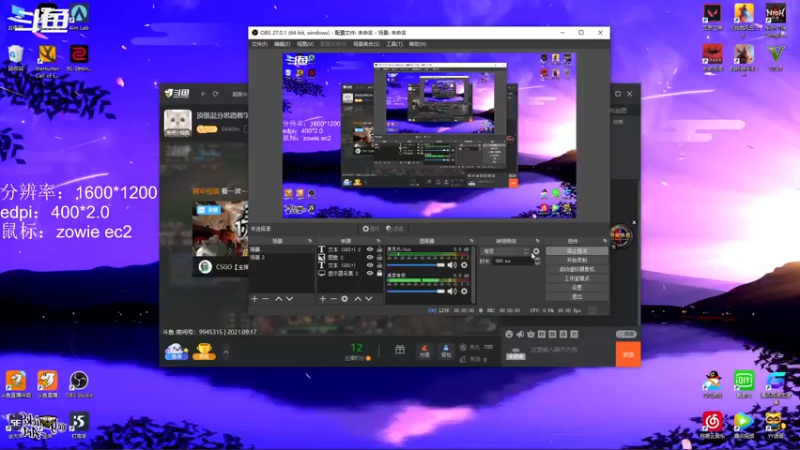Open the emoji picker in Douyu chat

[509, 334]
